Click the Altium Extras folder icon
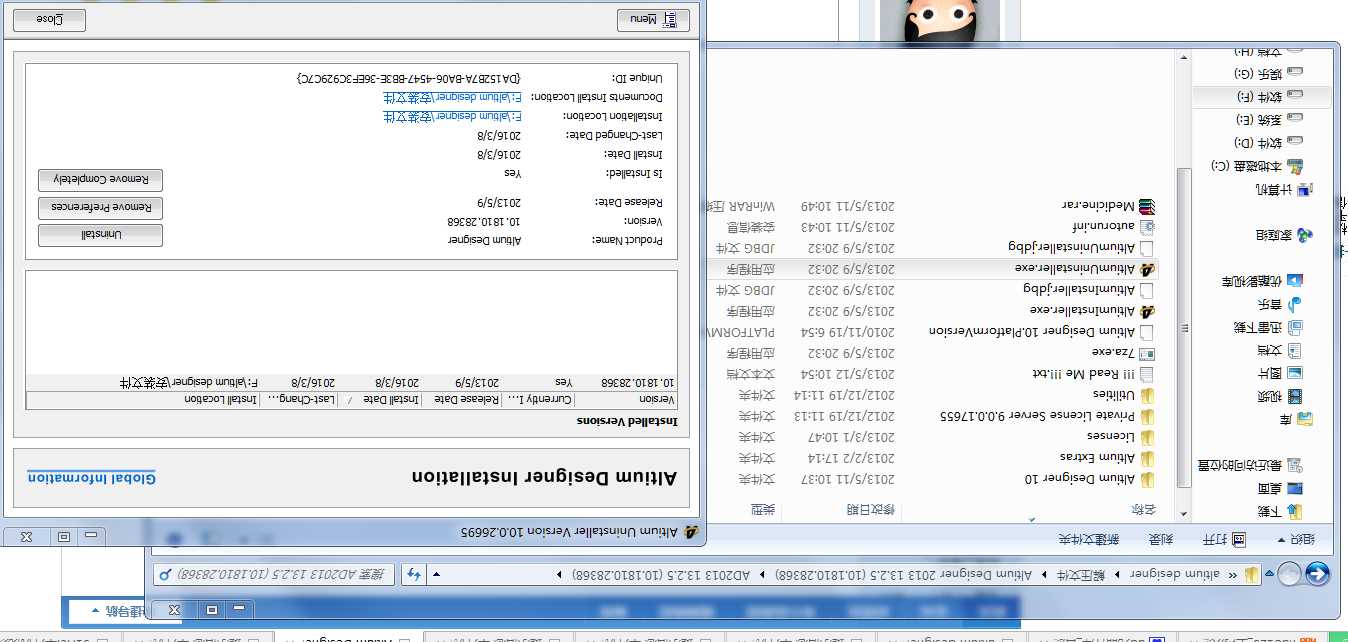Screen dimensions: 1348x642 pos(1147,457)
